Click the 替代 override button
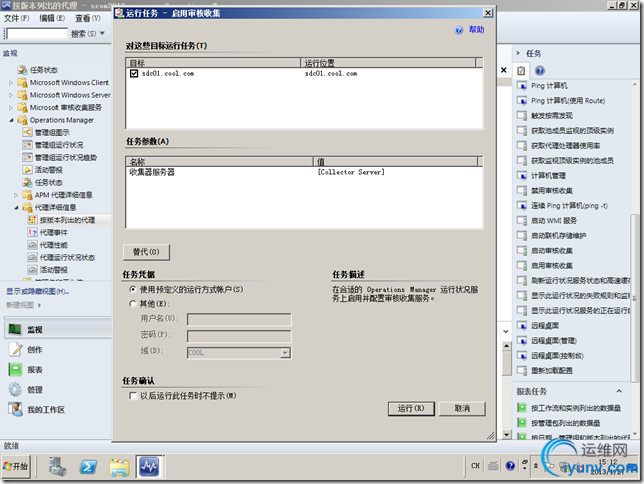Image resolution: width=644 pixels, height=484 pixels. [146, 252]
